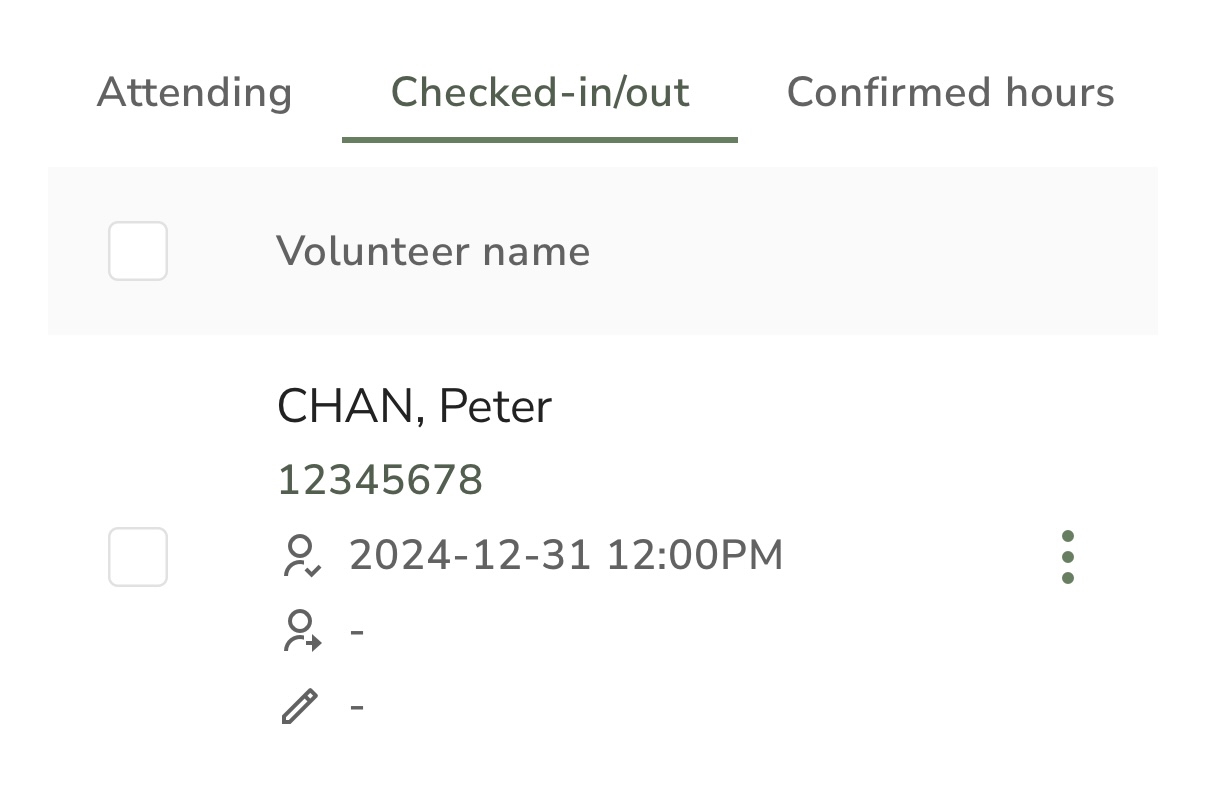Tick the checkbox for CHAN, Peter
Viewport: 1206px width, 789px height.
coord(137,557)
